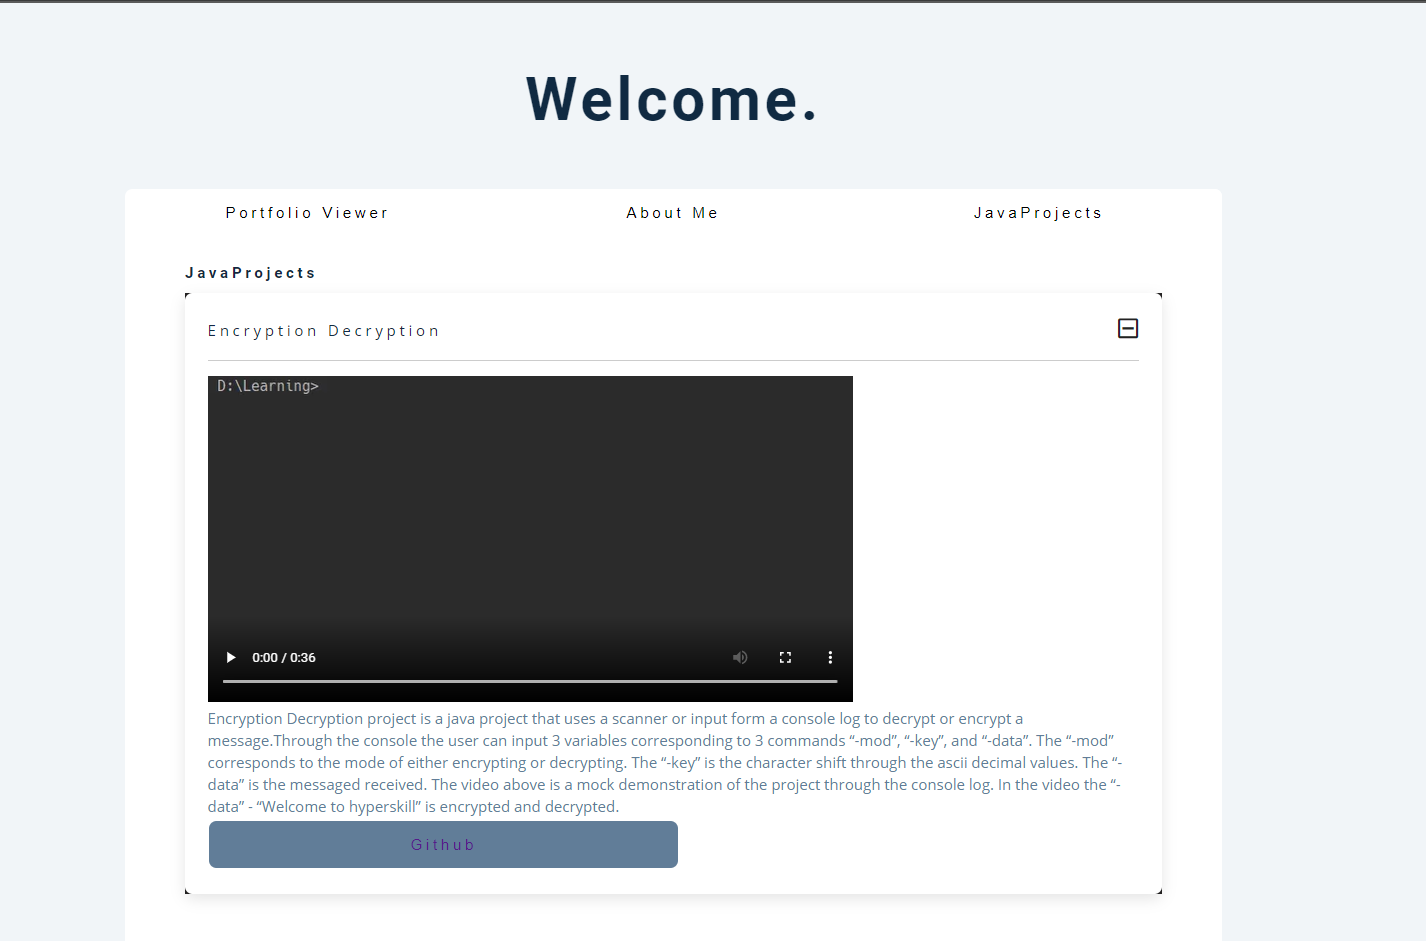Open the Github button link
The width and height of the screenshot is (1426, 941).
[x=443, y=845]
